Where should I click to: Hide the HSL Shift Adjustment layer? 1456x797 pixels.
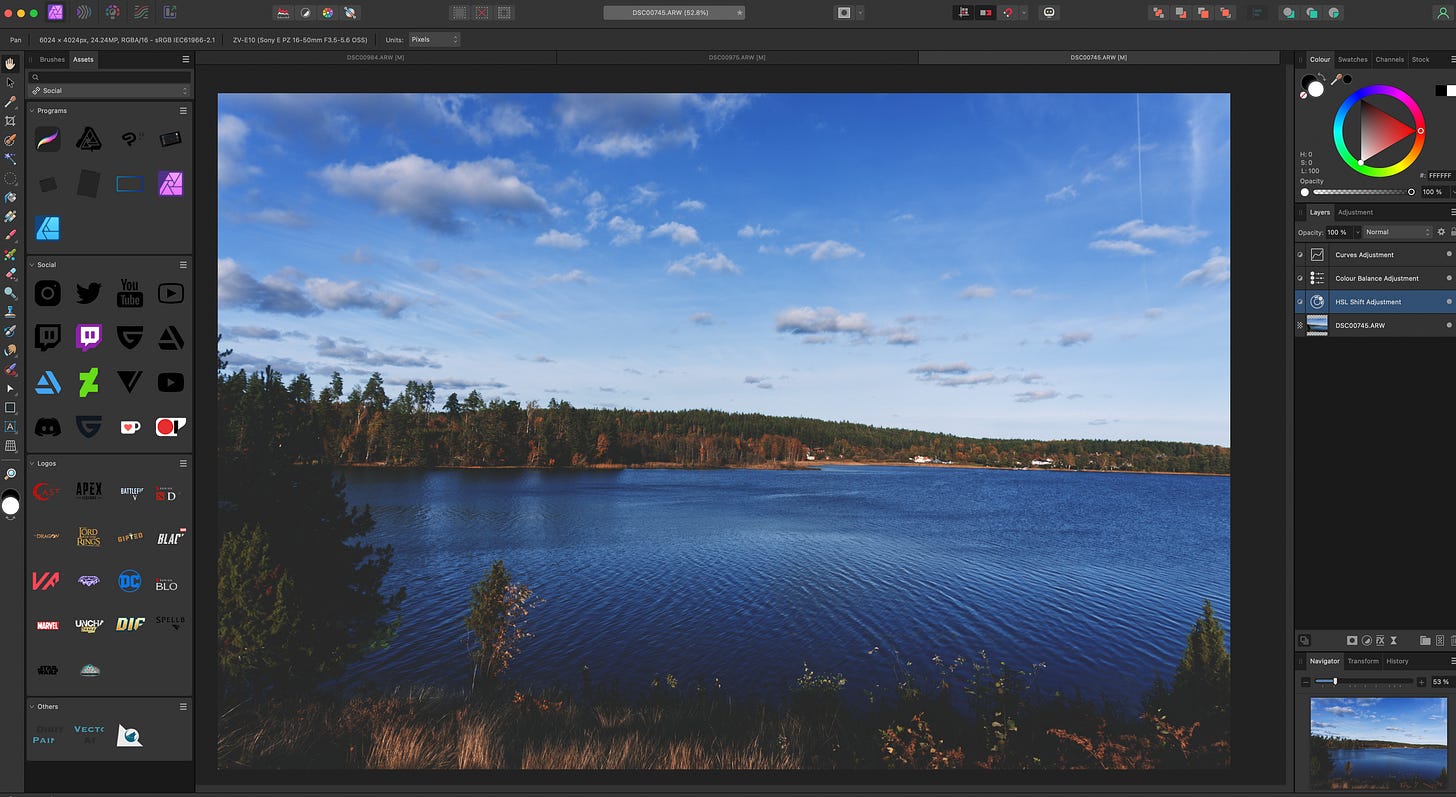point(1449,301)
